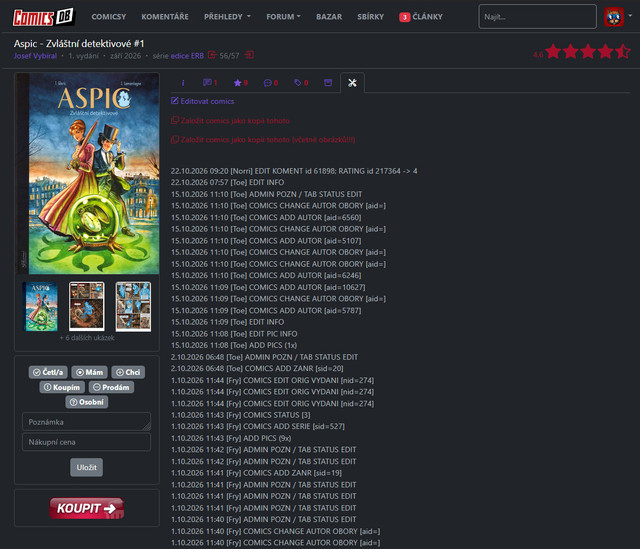640x549 pixels.
Task: Open the archive box tab
Action: click(328, 83)
